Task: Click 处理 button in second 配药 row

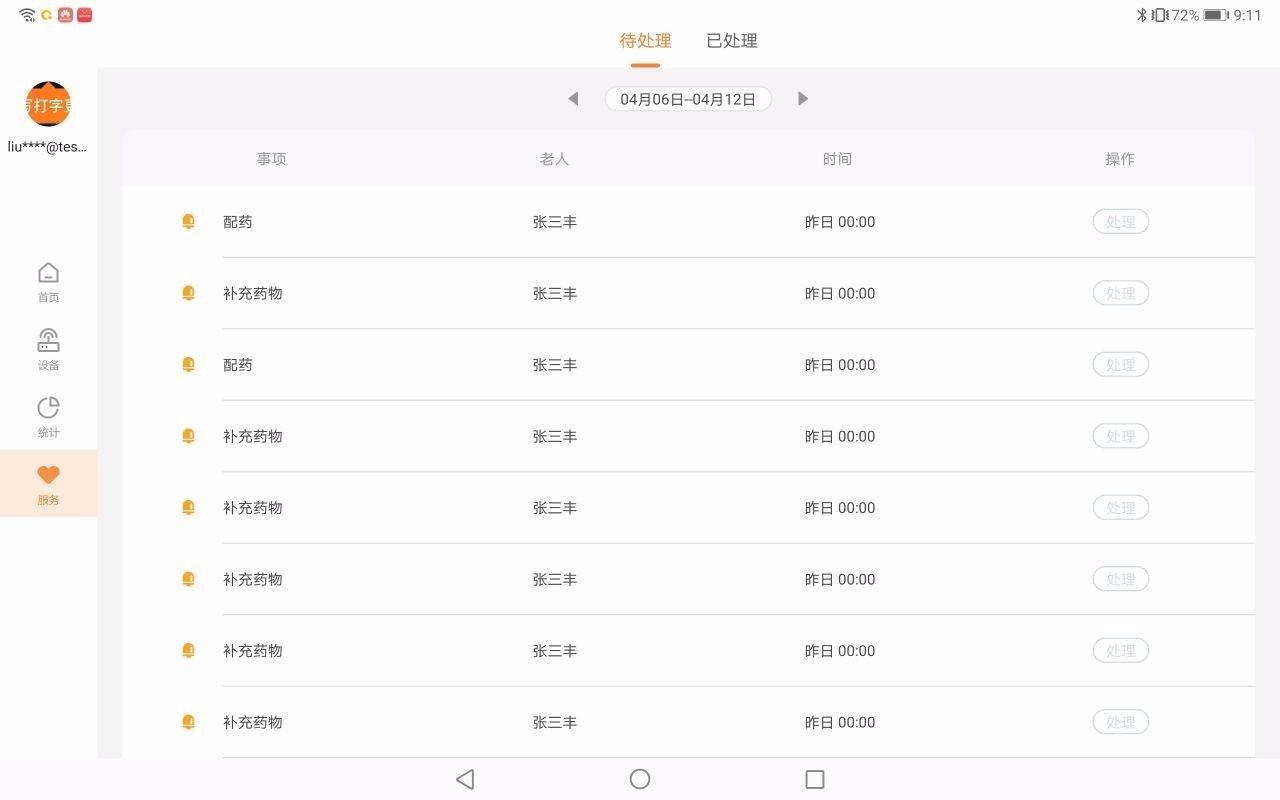Action: pyautogui.click(x=1120, y=365)
